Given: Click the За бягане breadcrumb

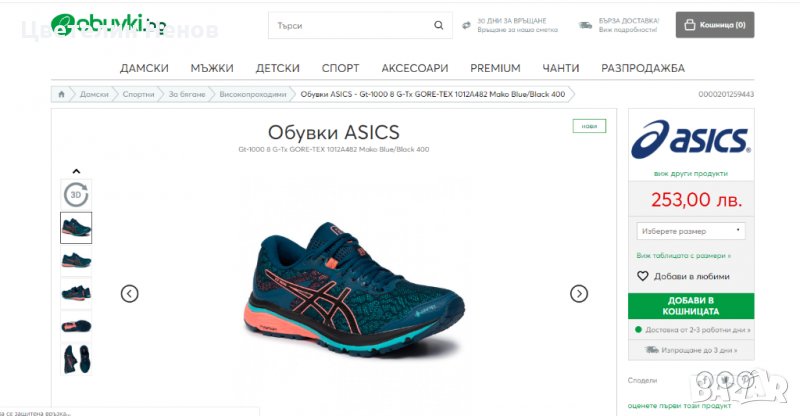Looking at the screenshot, I should (x=187, y=94).
